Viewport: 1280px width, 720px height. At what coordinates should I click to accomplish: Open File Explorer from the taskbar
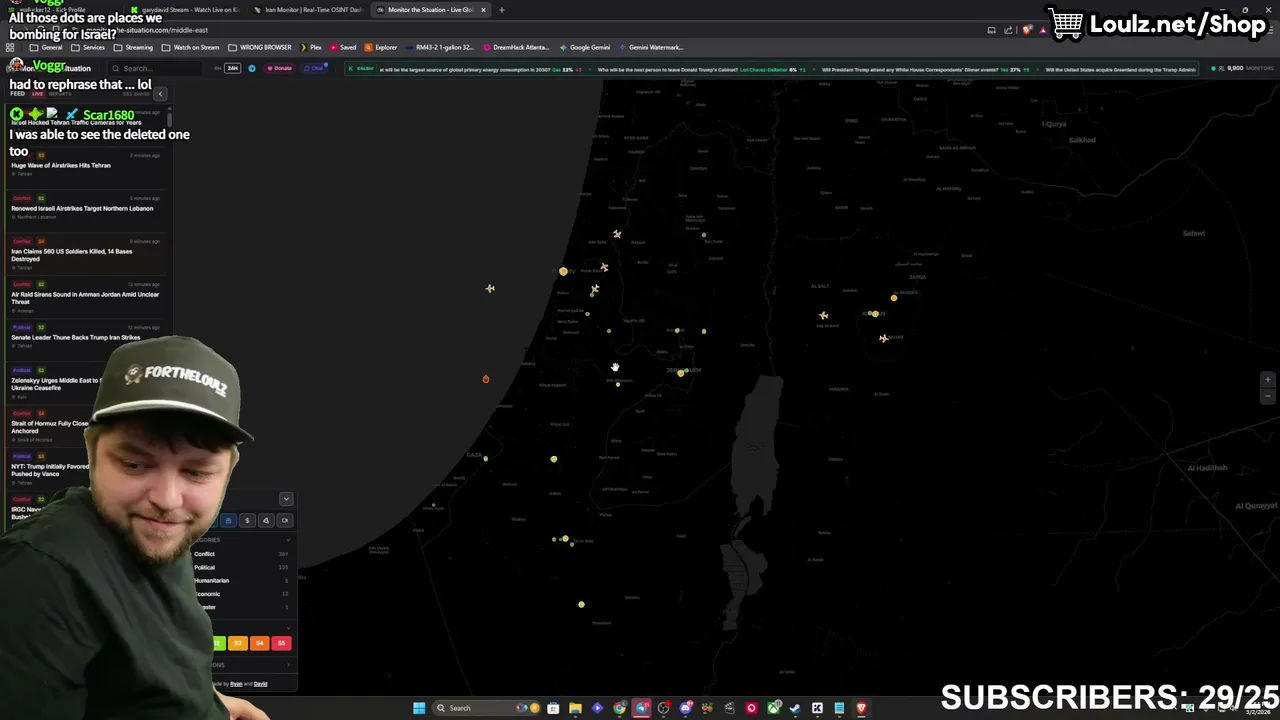575,708
